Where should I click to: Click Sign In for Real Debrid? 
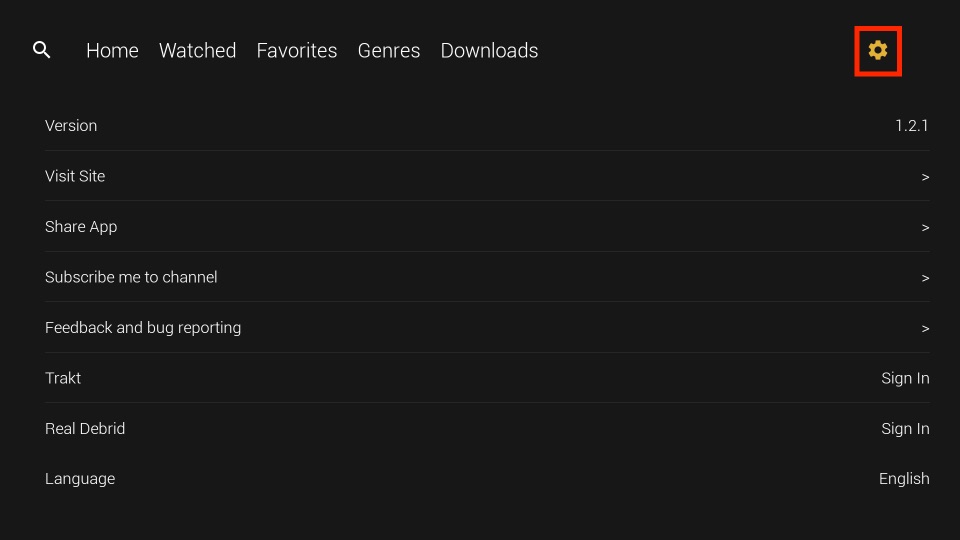tap(905, 429)
